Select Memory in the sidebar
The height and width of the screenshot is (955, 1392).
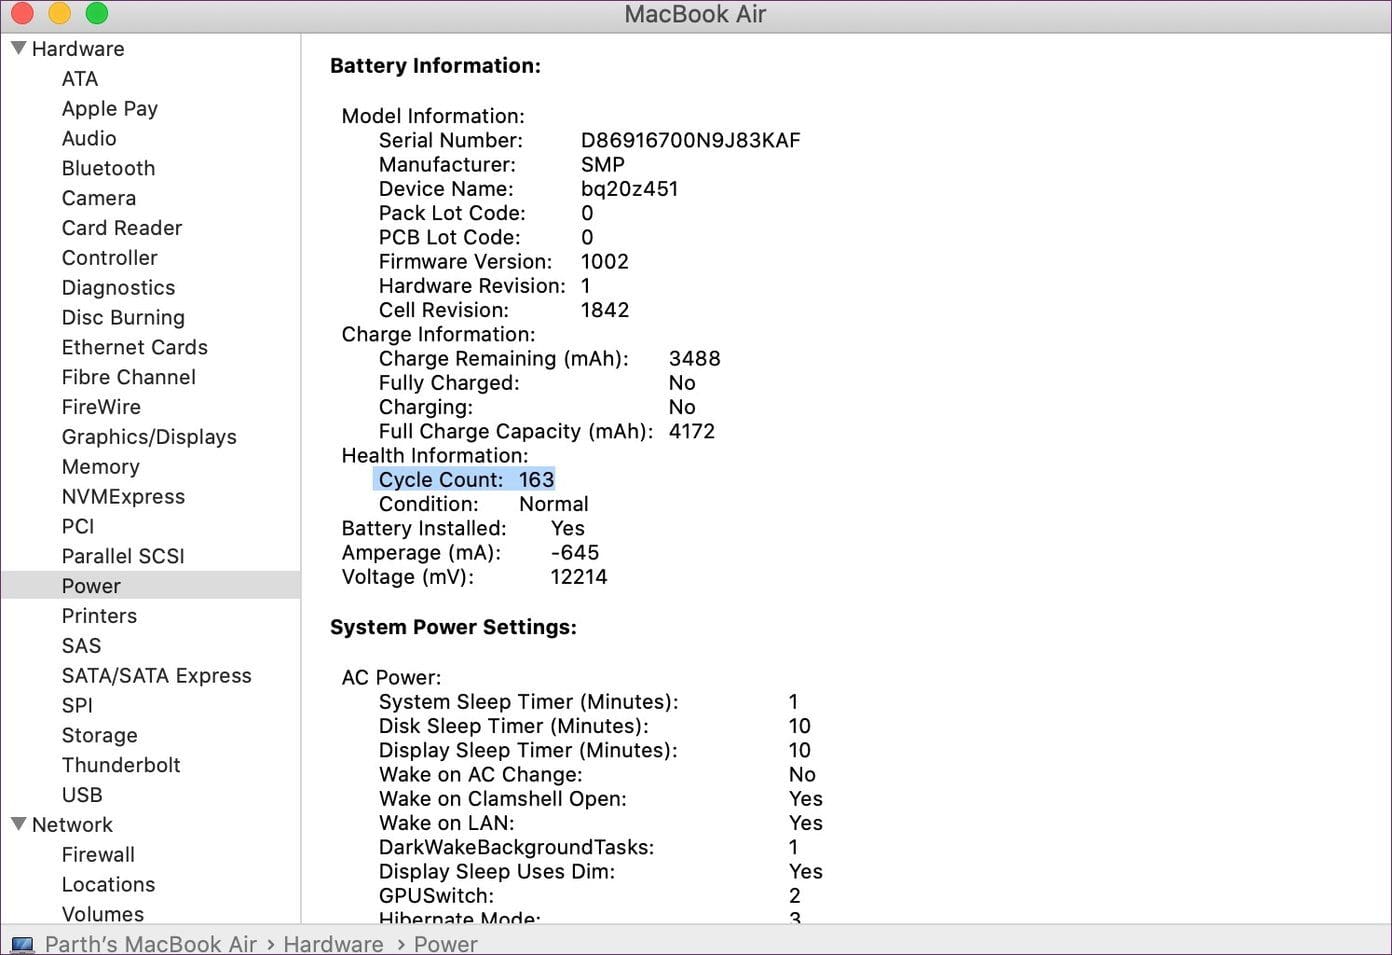101,467
